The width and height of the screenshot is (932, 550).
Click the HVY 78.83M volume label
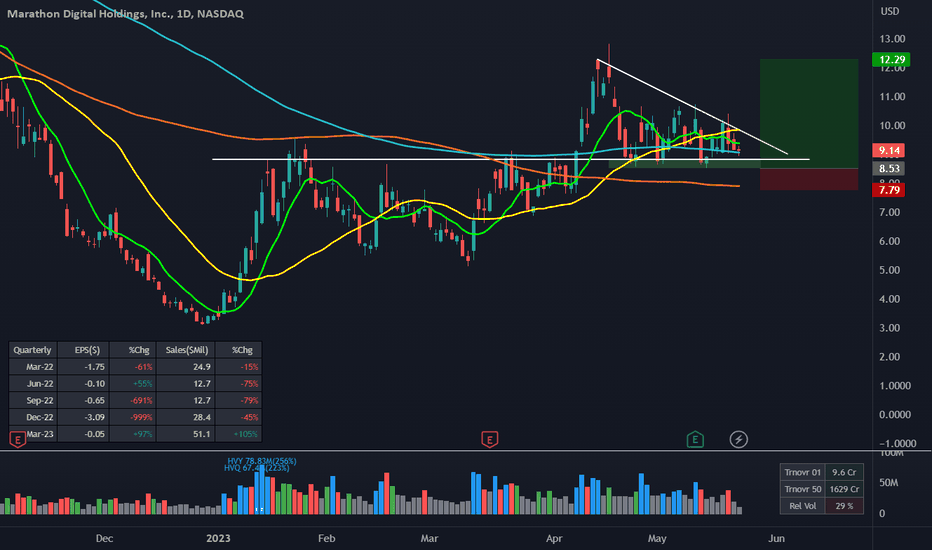[x=262, y=461]
